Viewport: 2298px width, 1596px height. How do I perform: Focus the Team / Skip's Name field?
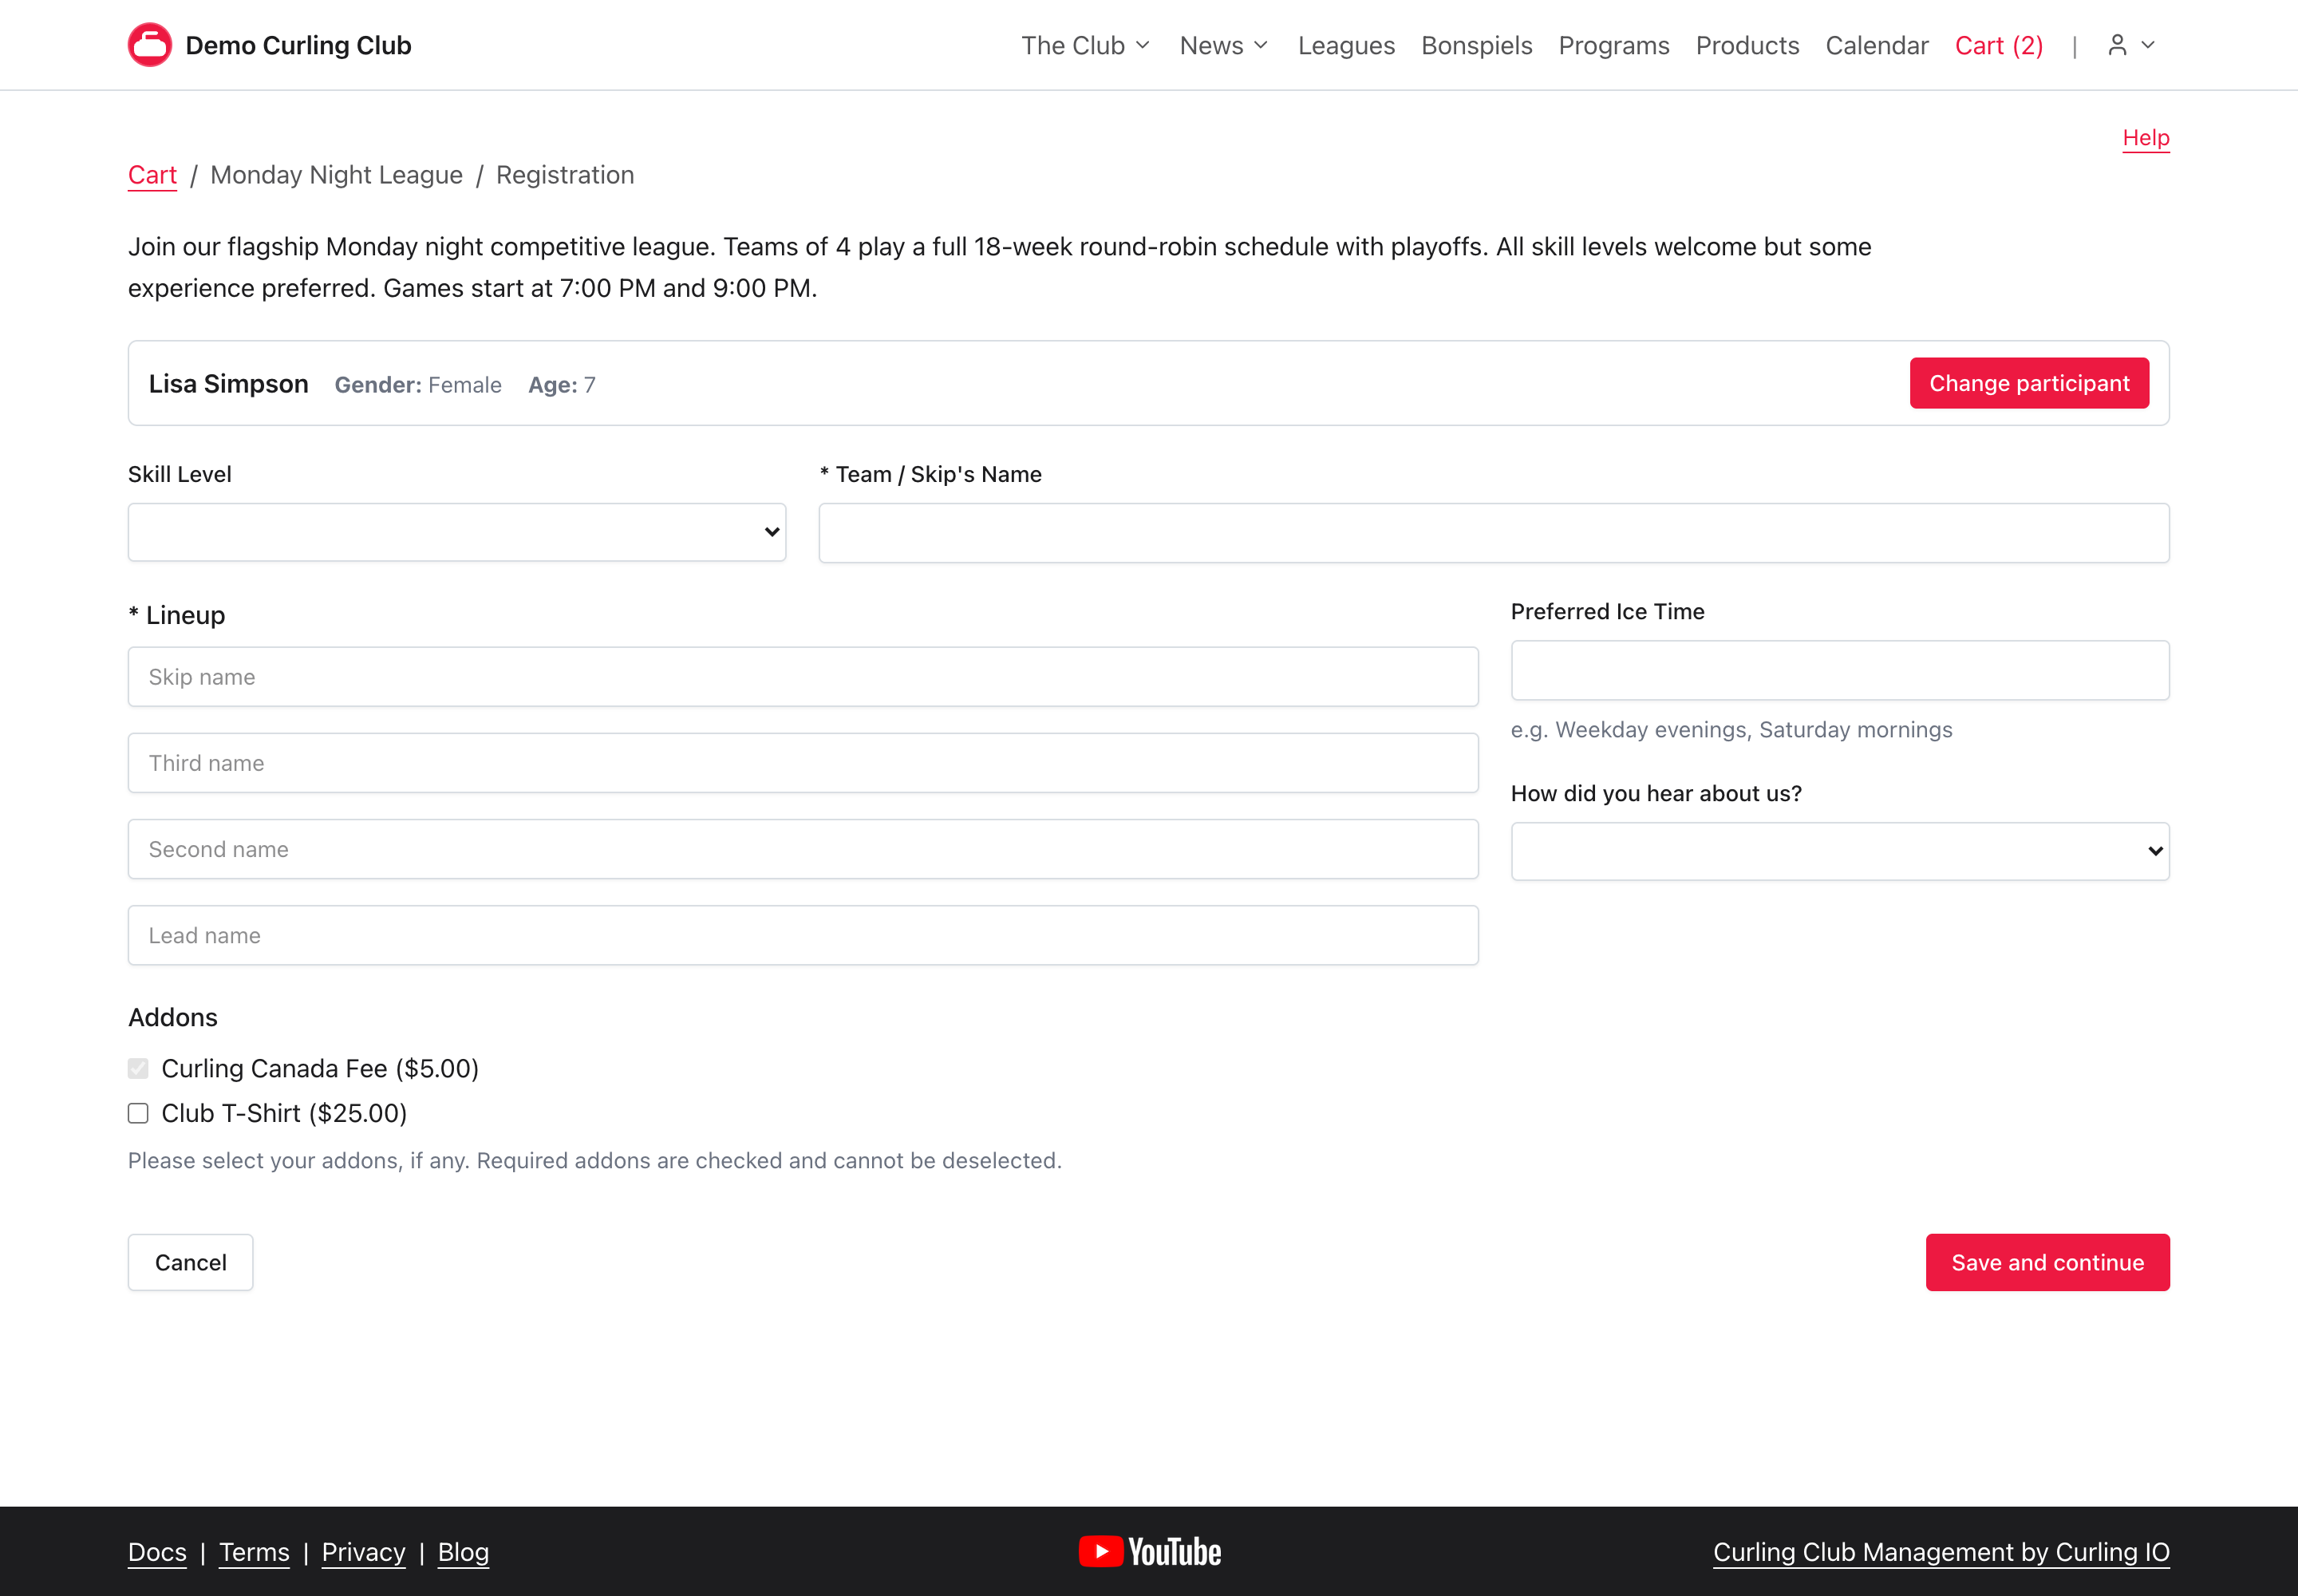[x=1493, y=532]
